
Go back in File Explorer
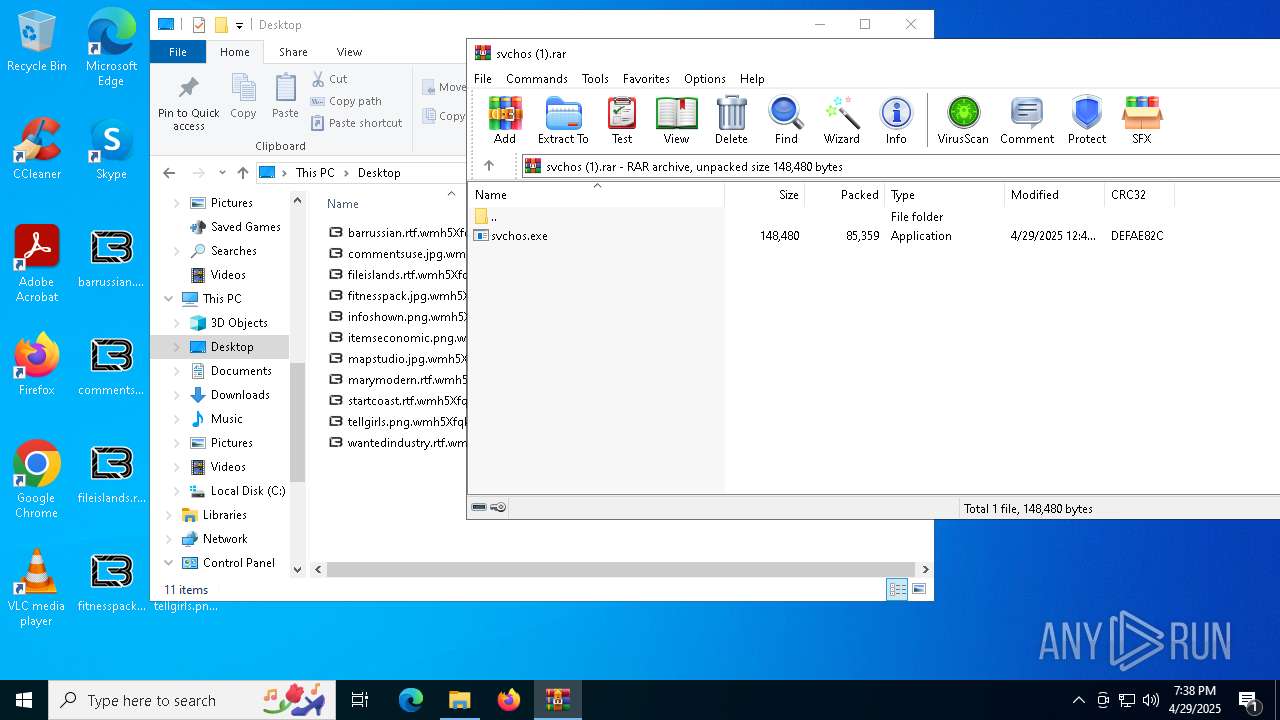169,173
